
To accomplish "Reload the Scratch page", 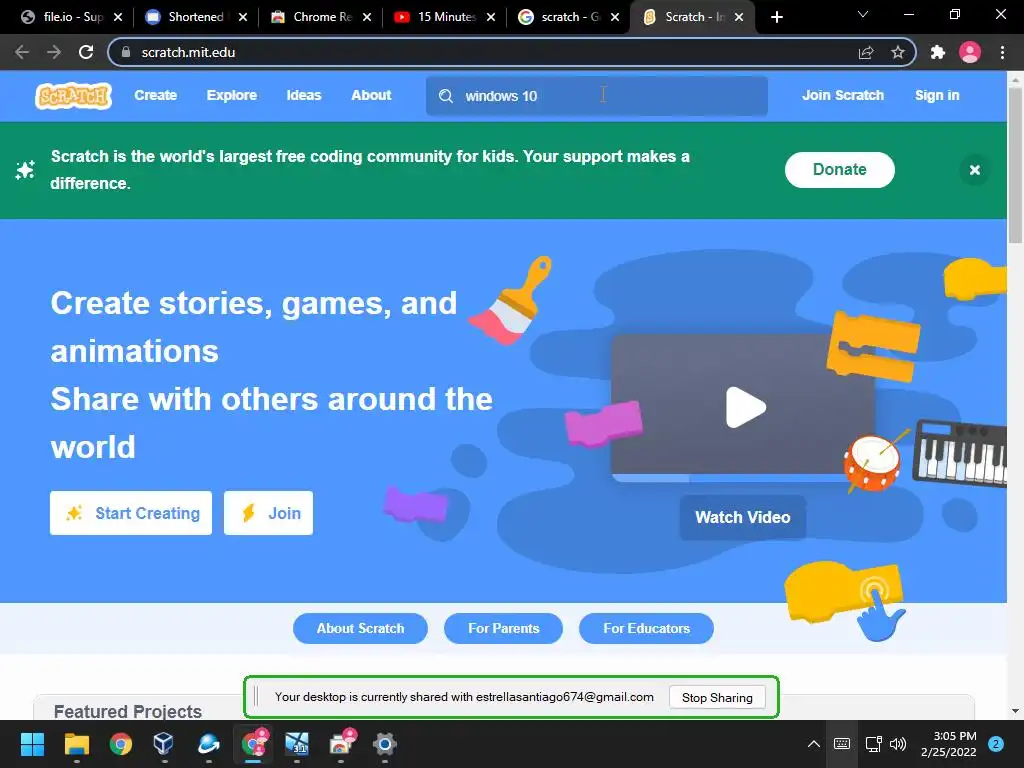I will pos(86,52).
